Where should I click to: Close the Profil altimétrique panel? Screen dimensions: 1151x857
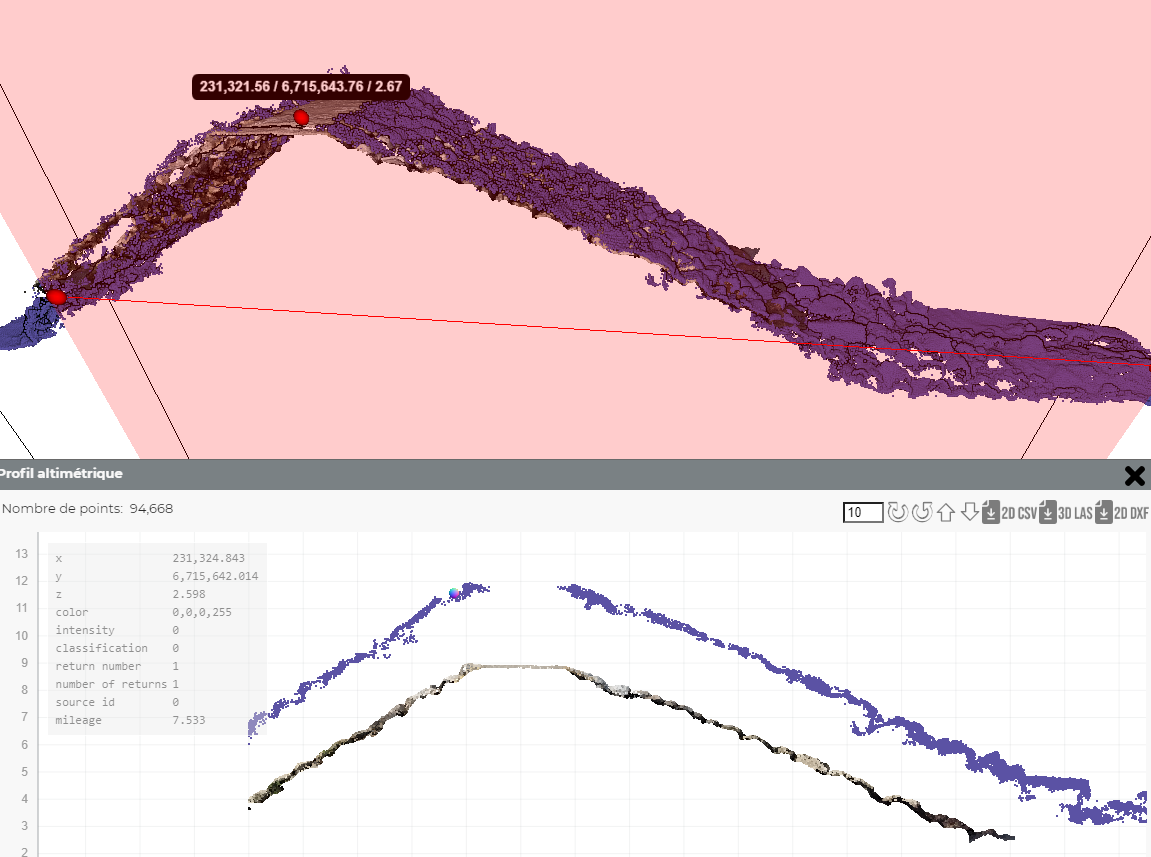pos(1135,476)
